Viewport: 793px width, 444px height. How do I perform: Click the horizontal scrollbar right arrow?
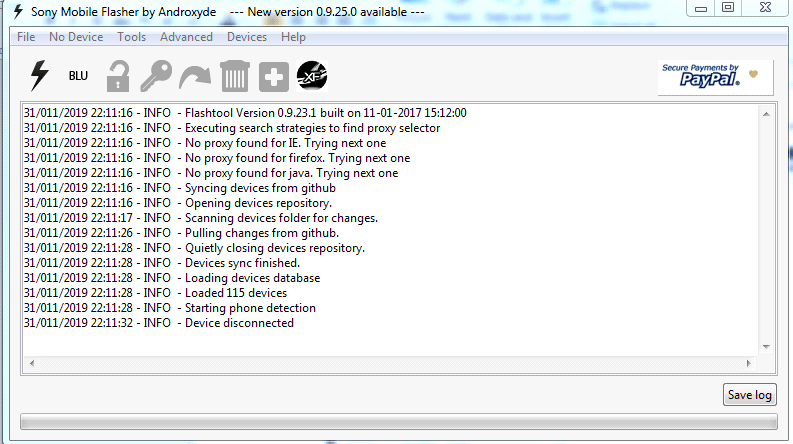tap(749, 363)
